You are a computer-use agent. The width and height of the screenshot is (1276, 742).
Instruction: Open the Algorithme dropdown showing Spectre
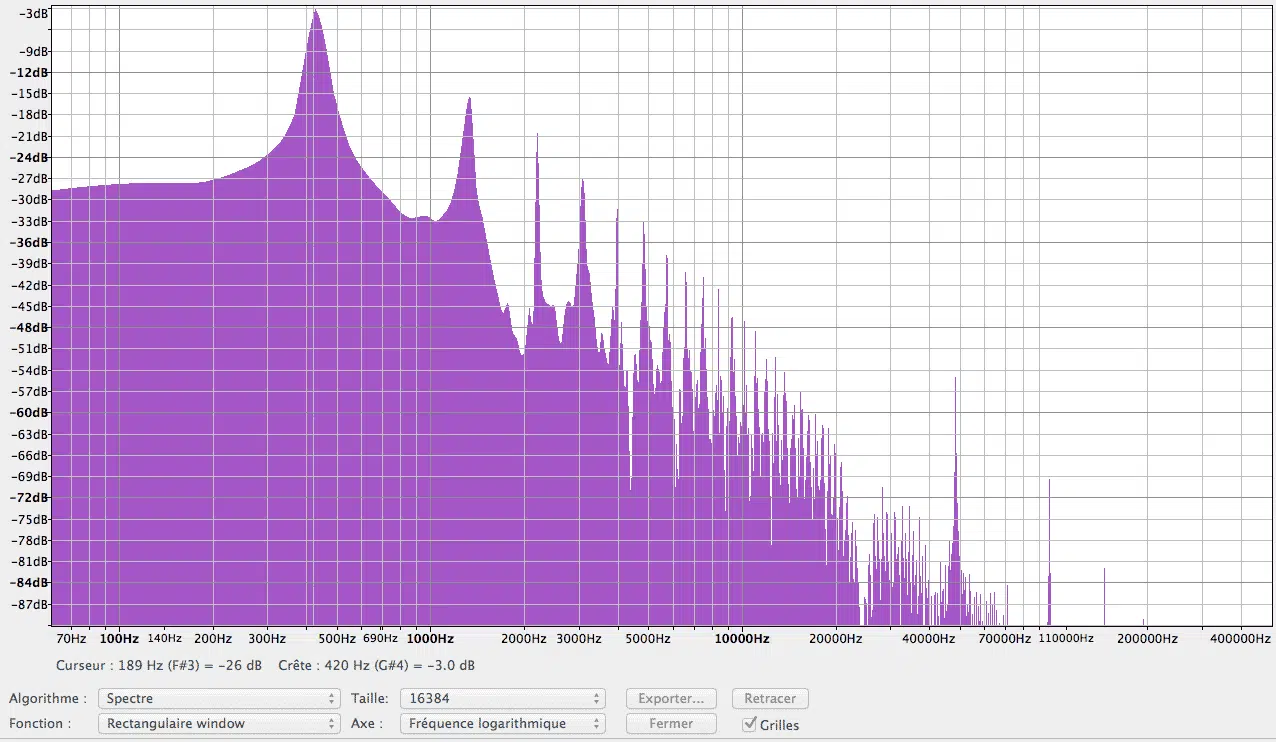[219, 698]
